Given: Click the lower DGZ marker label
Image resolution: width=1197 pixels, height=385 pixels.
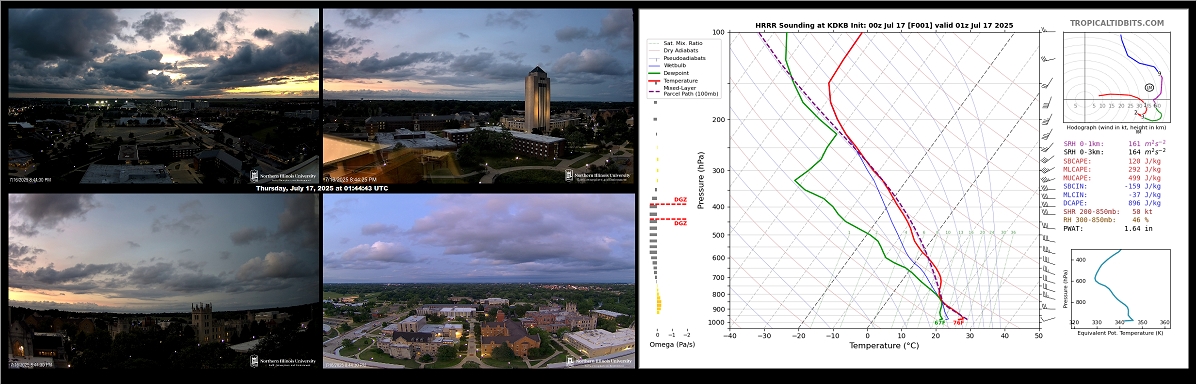Looking at the screenshot, I should click(680, 223).
